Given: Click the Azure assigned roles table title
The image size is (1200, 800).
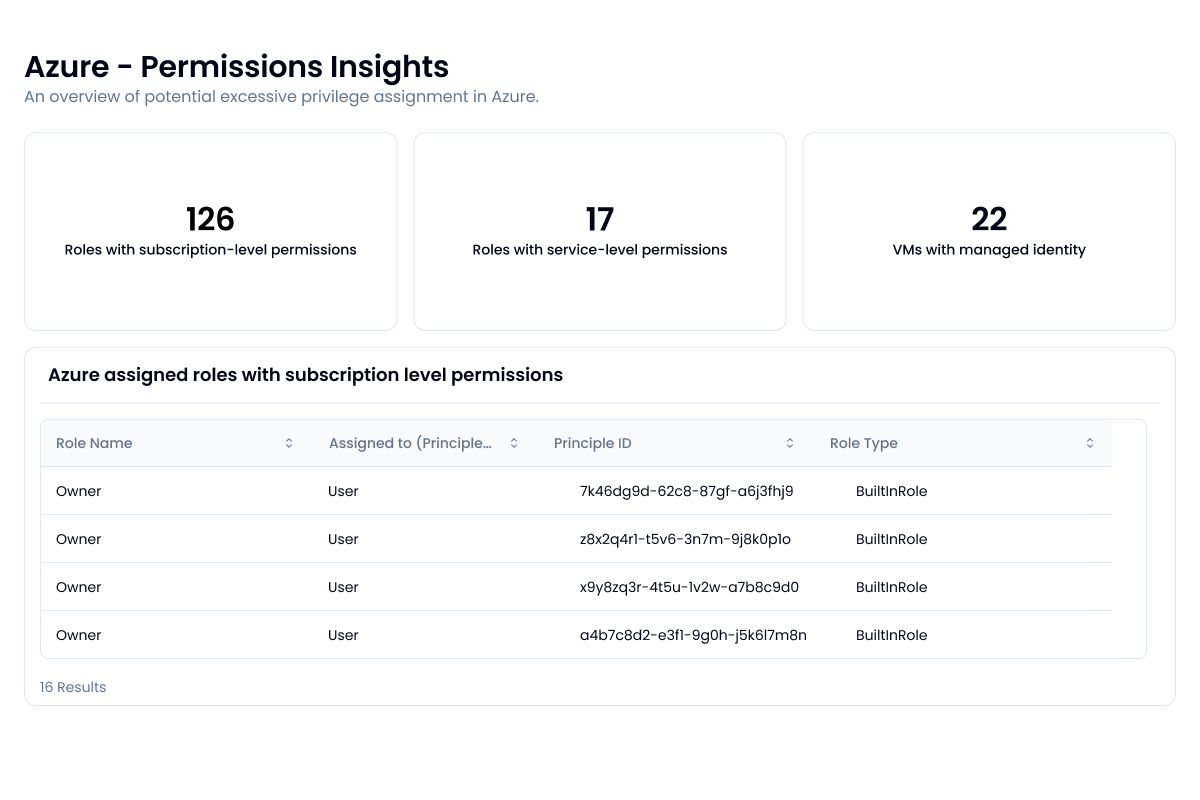Looking at the screenshot, I should 305,374.
